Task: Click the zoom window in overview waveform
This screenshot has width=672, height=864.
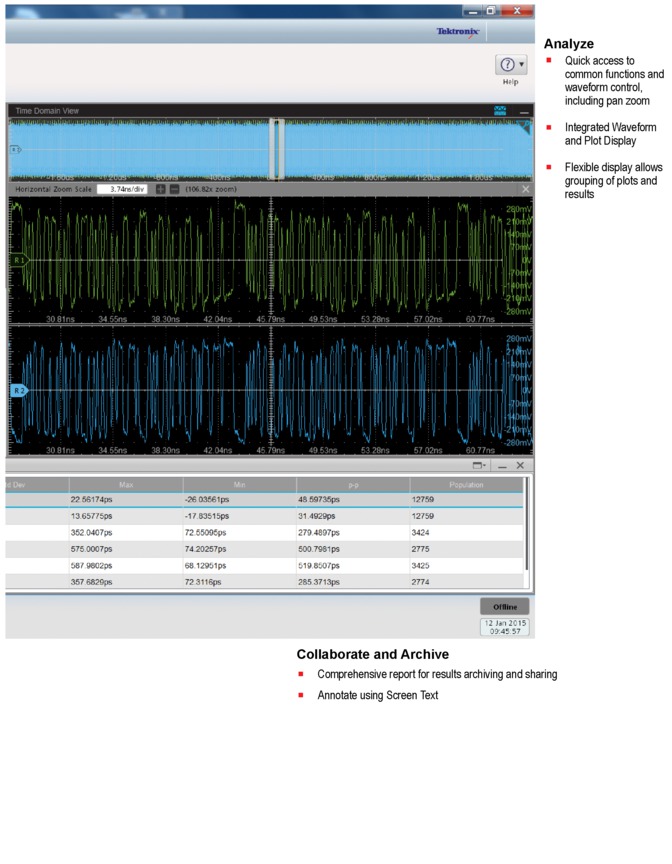Action: coord(278,148)
